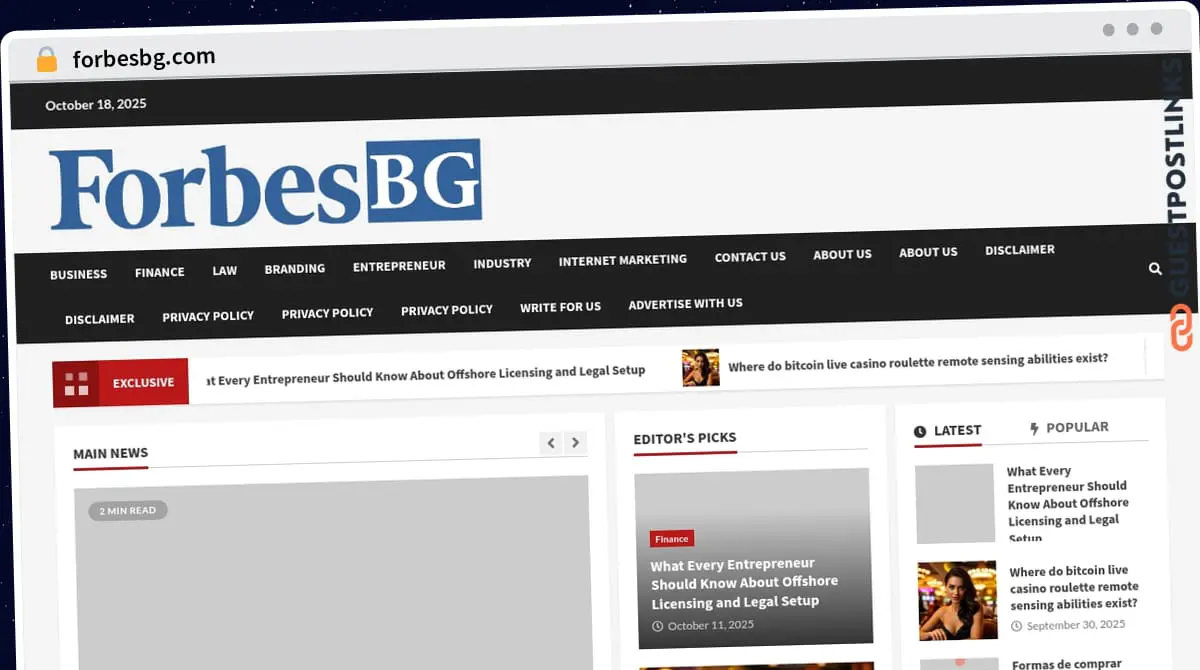Go to previous Main News slide arrow
The image size is (1200, 670).
pos(550,443)
